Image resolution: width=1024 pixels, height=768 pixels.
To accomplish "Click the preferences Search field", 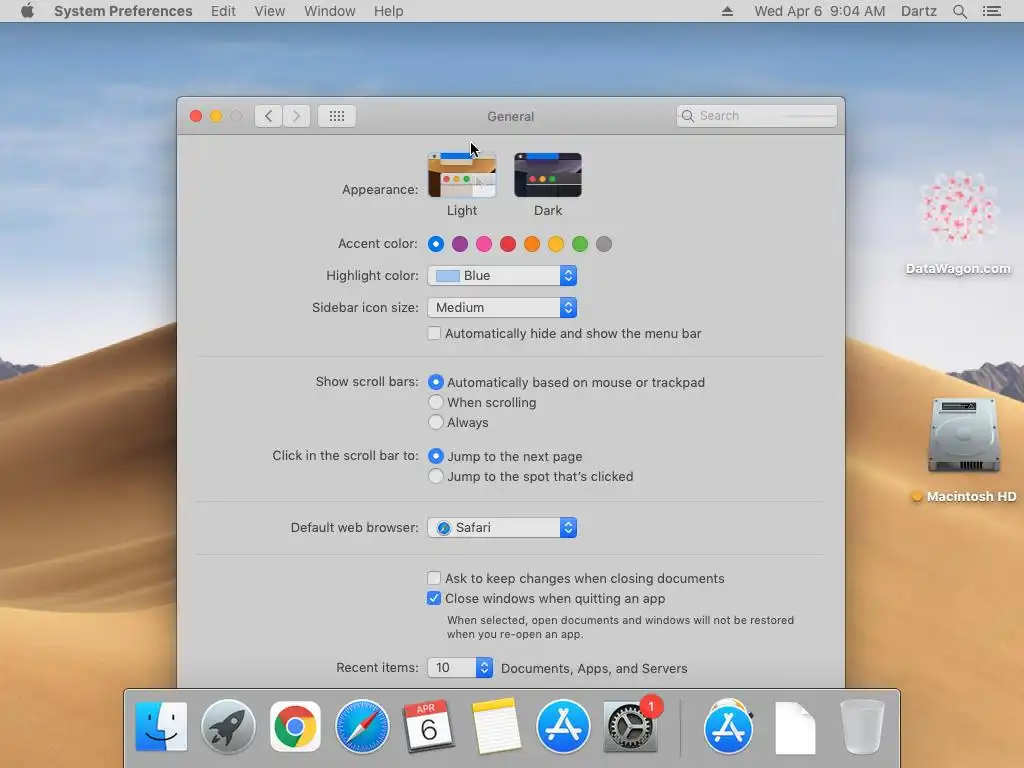I will 757,116.
